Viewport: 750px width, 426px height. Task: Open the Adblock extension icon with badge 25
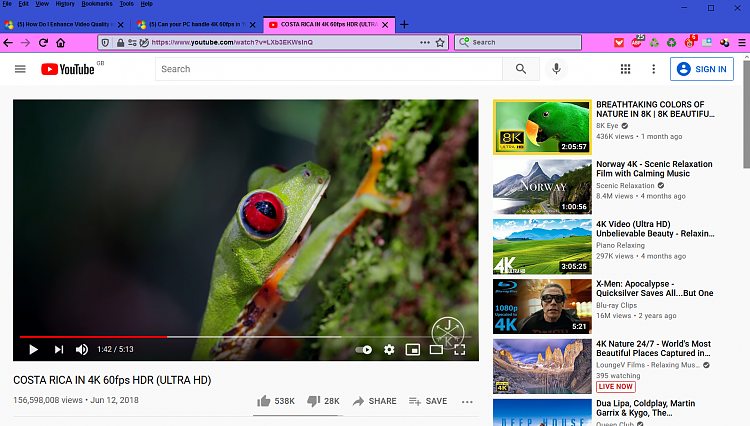coord(637,42)
